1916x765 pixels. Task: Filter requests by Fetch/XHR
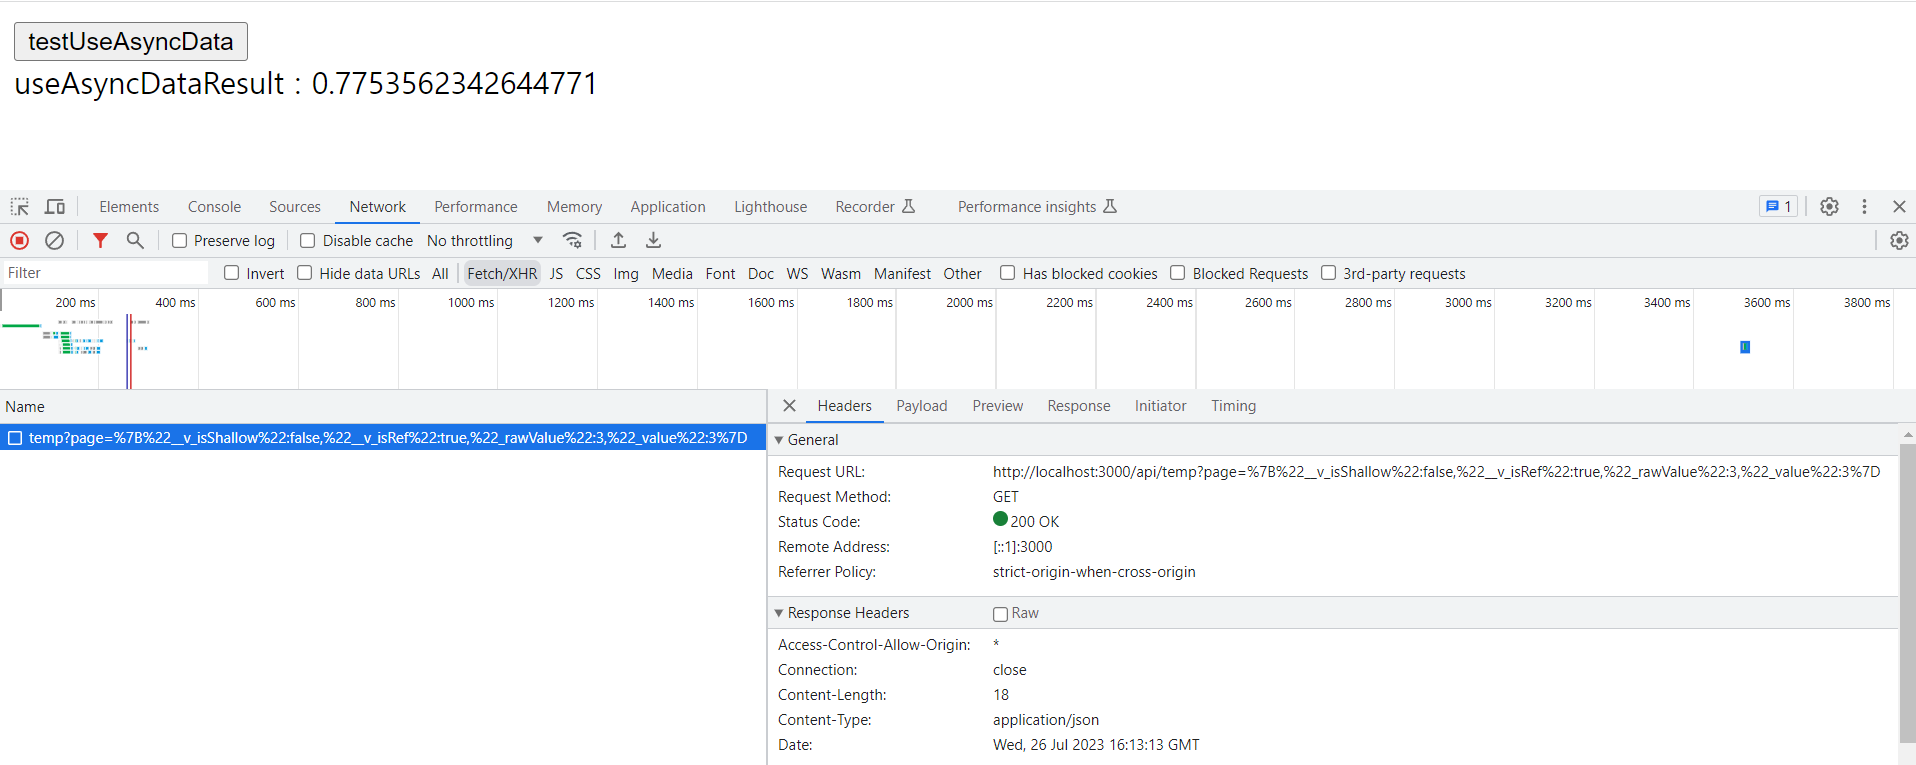coord(502,273)
